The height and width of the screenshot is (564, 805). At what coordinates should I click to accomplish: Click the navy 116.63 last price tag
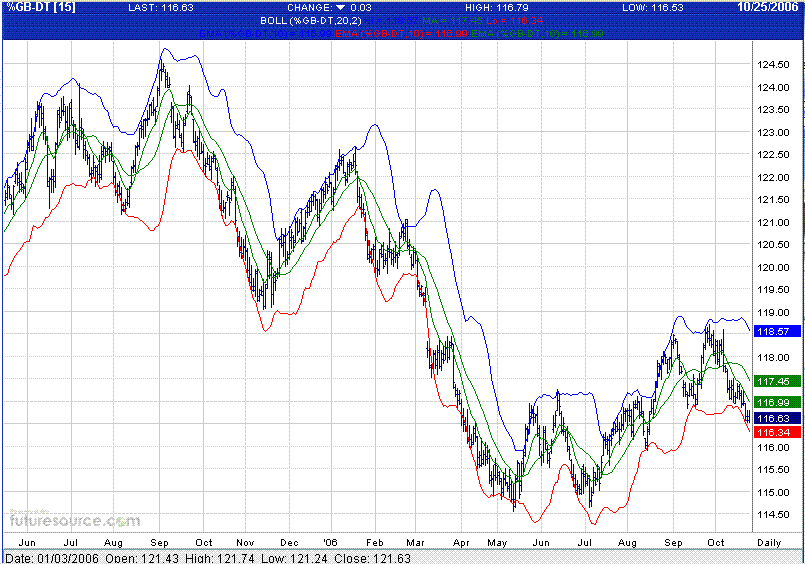point(777,419)
